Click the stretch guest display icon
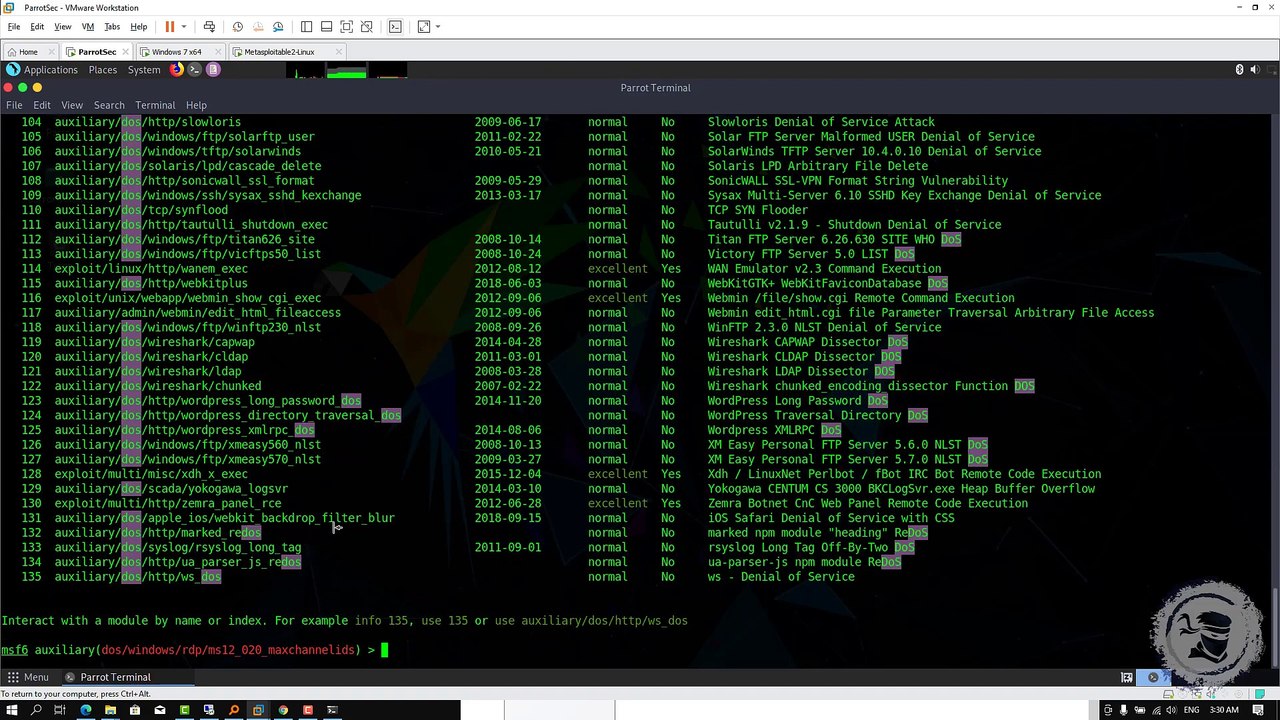Image resolution: width=1280 pixels, height=720 pixels. coord(424,27)
